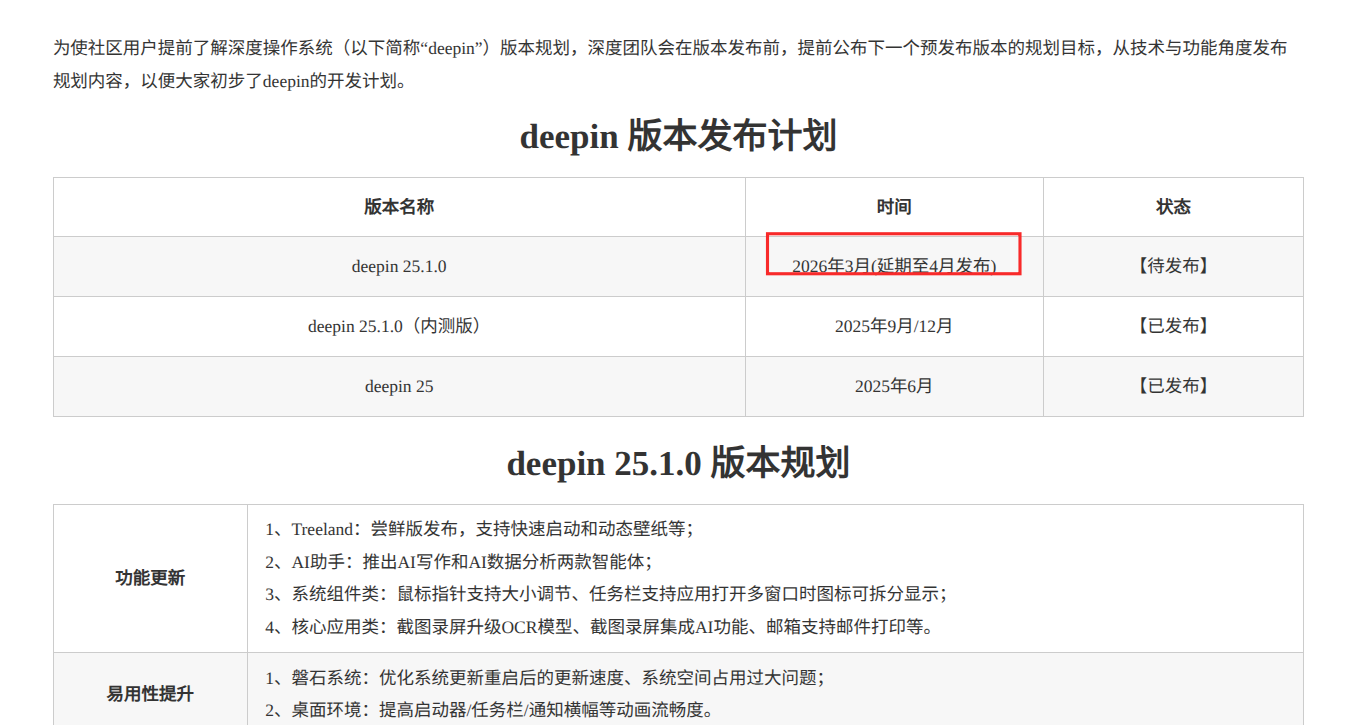This screenshot has width=1345, height=725.
Task: Click the line starting "4、核心应用类"
Action: click(600, 627)
